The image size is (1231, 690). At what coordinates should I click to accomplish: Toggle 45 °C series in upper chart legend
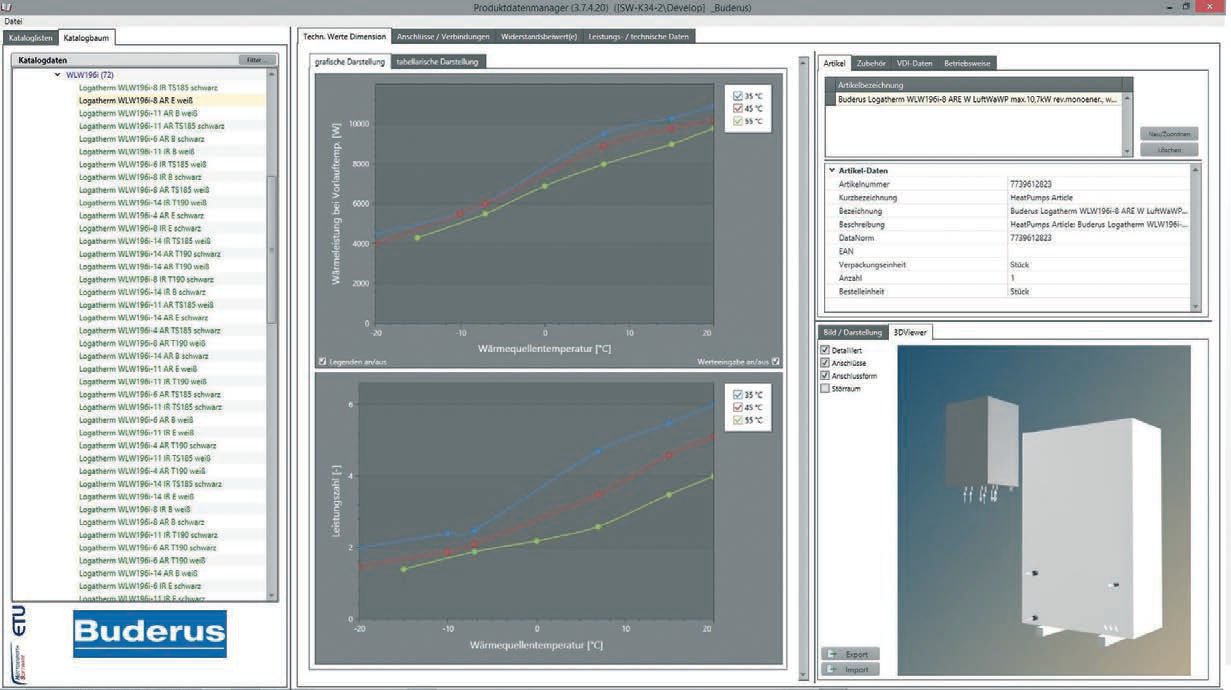pyautogui.click(x=737, y=108)
